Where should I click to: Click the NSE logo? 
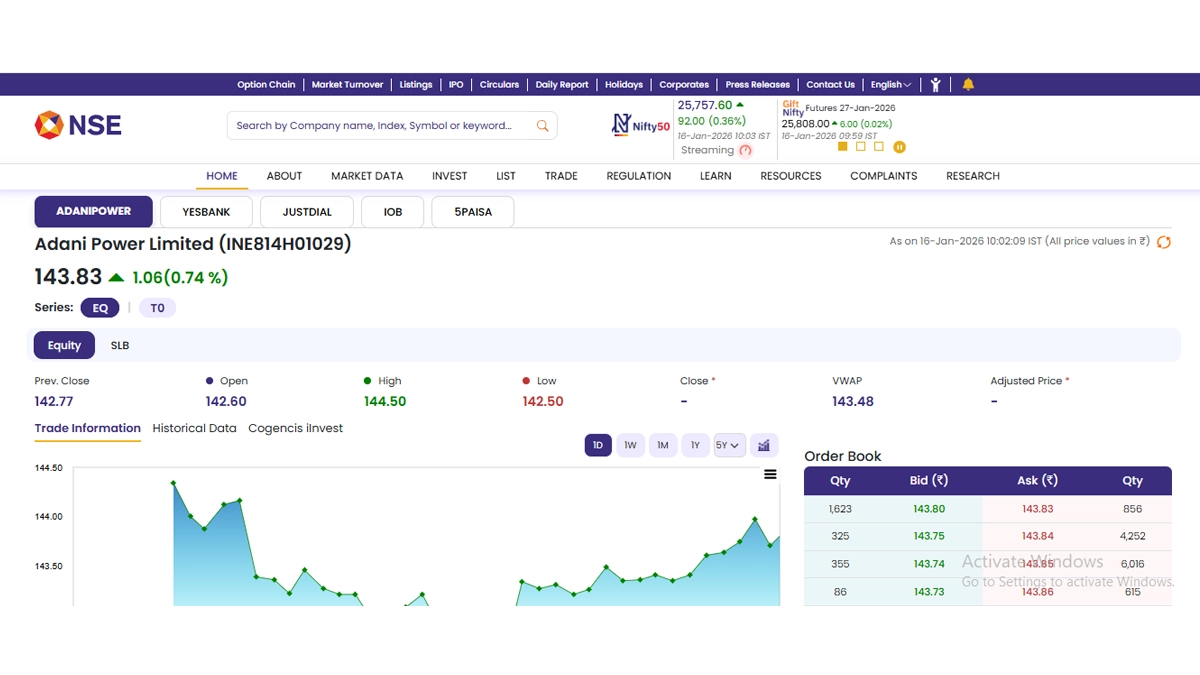pos(78,125)
